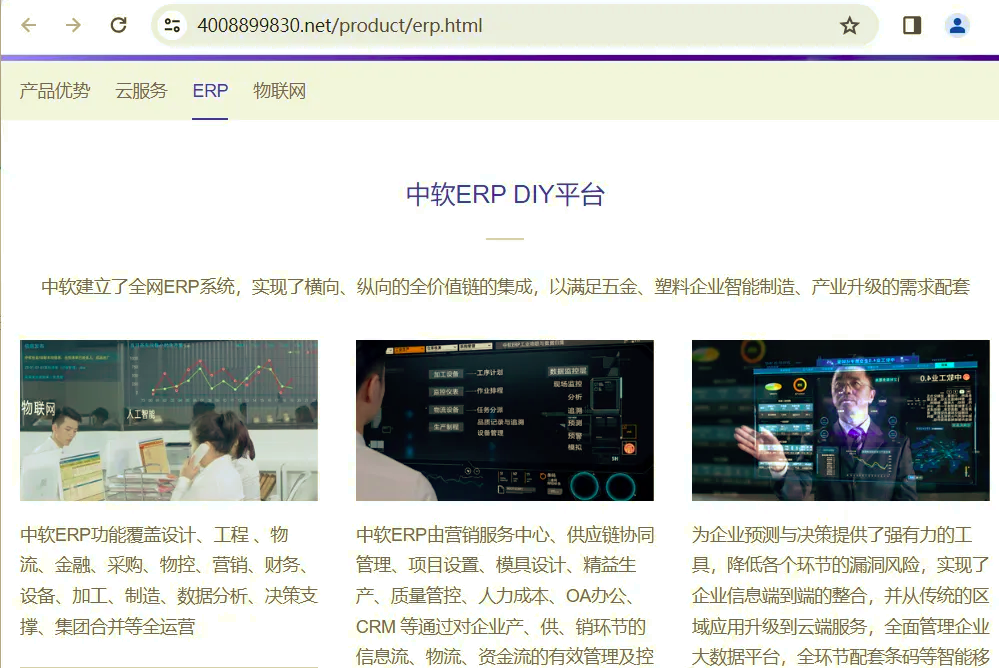View the holographic dashboard businessman image

point(840,420)
